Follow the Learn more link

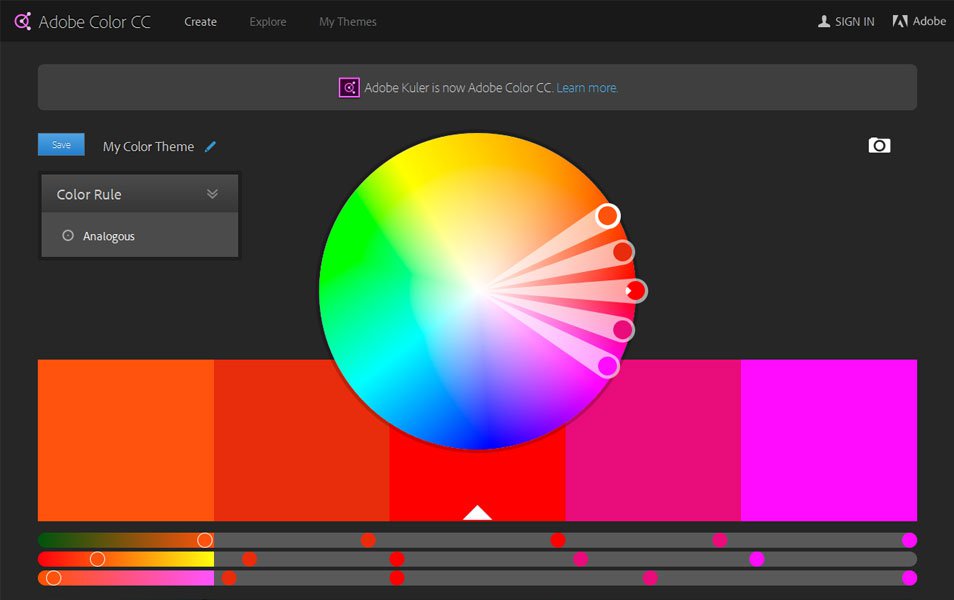(x=587, y=88)
